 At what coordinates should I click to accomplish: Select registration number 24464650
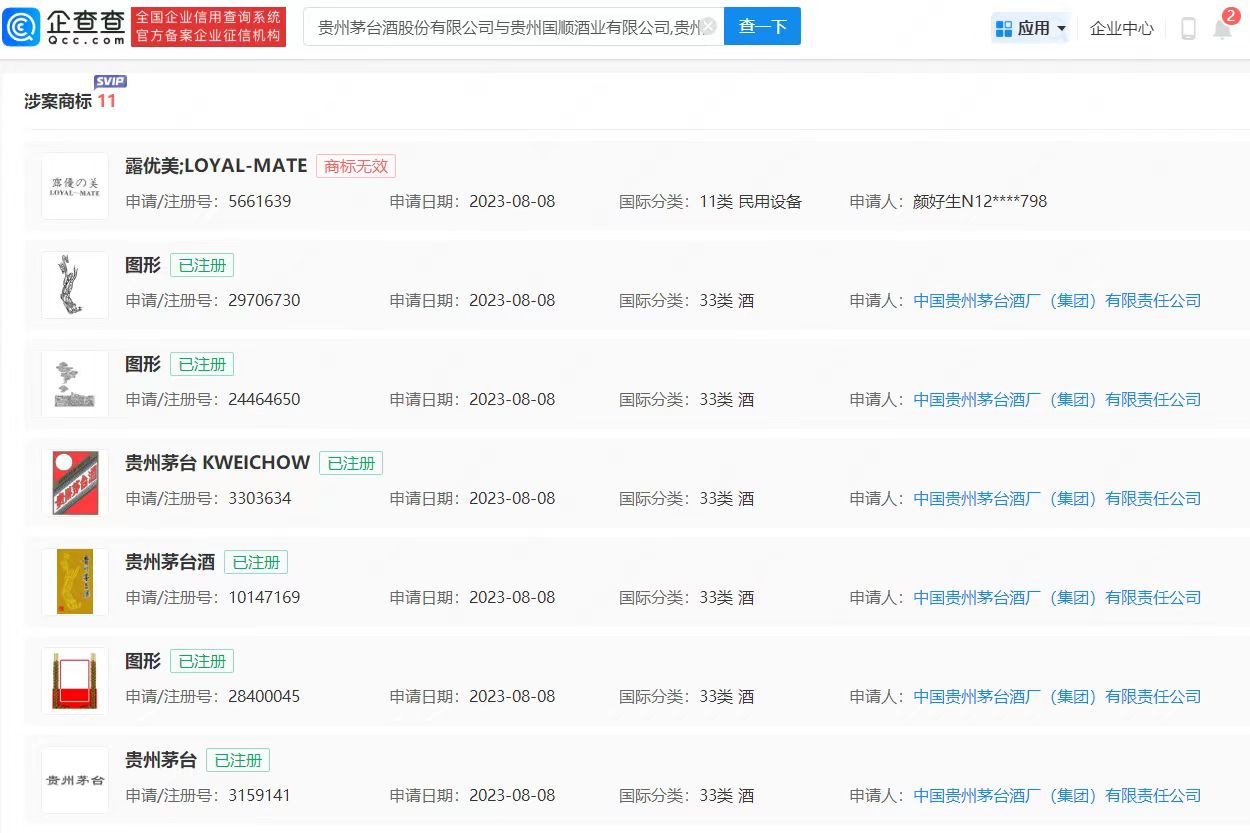click(x=264, y=399)
